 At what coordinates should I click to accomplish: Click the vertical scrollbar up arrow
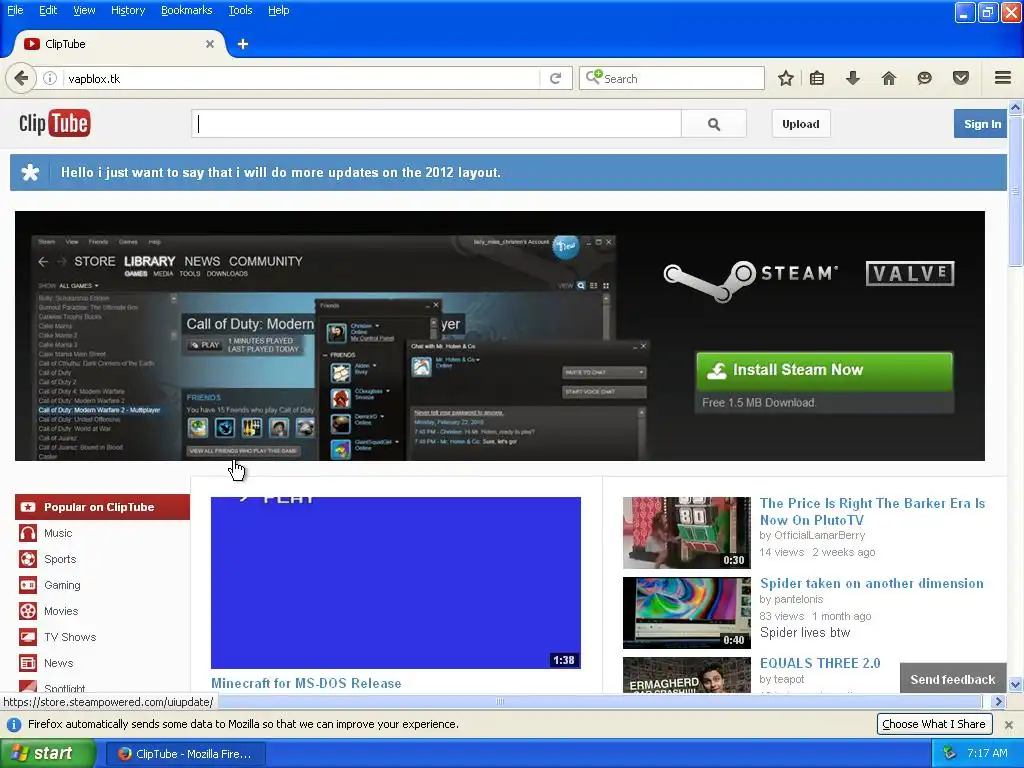click(1015, 106)
